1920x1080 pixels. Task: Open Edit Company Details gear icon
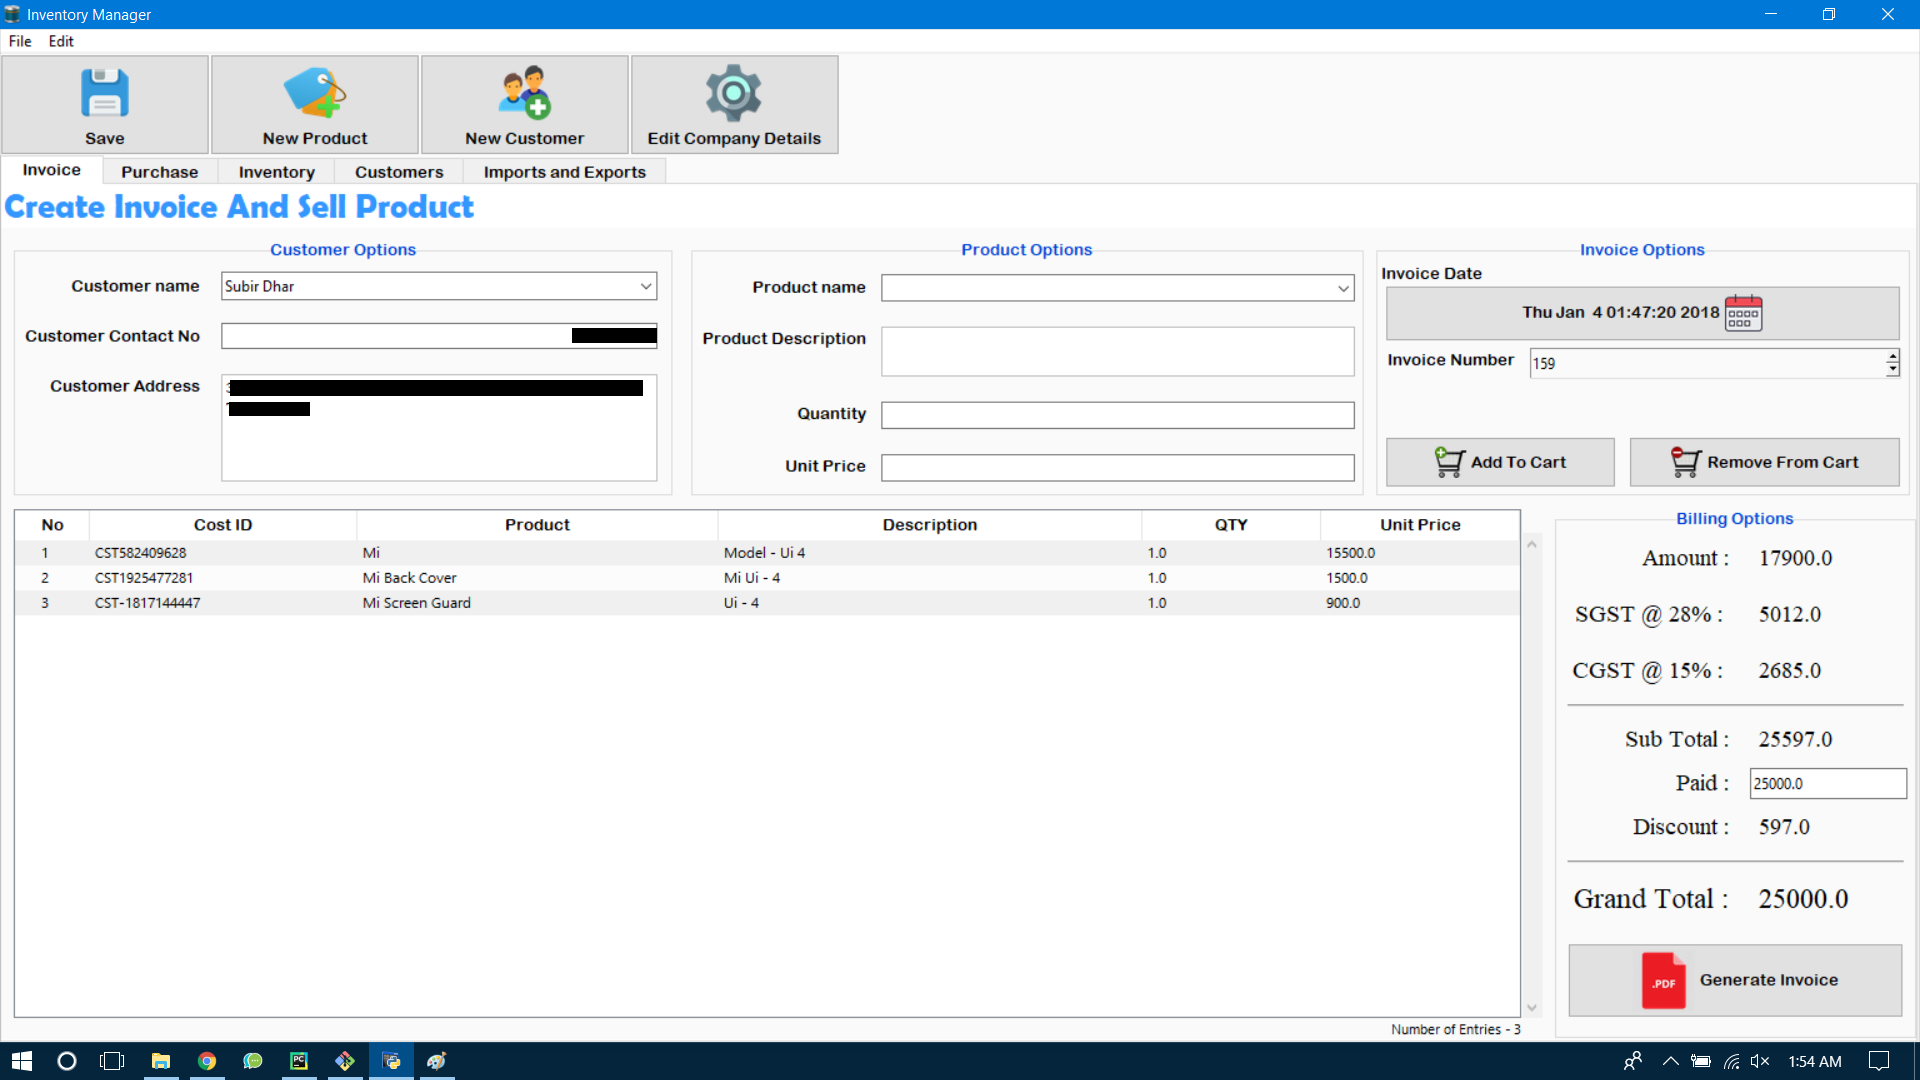point(733,93)
